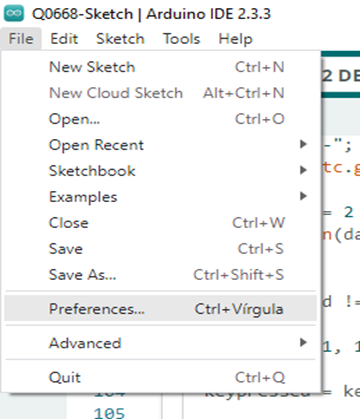Click the Sketchbook menu label
The height and width of the screenshot is (419, 360).
point(92,171)
